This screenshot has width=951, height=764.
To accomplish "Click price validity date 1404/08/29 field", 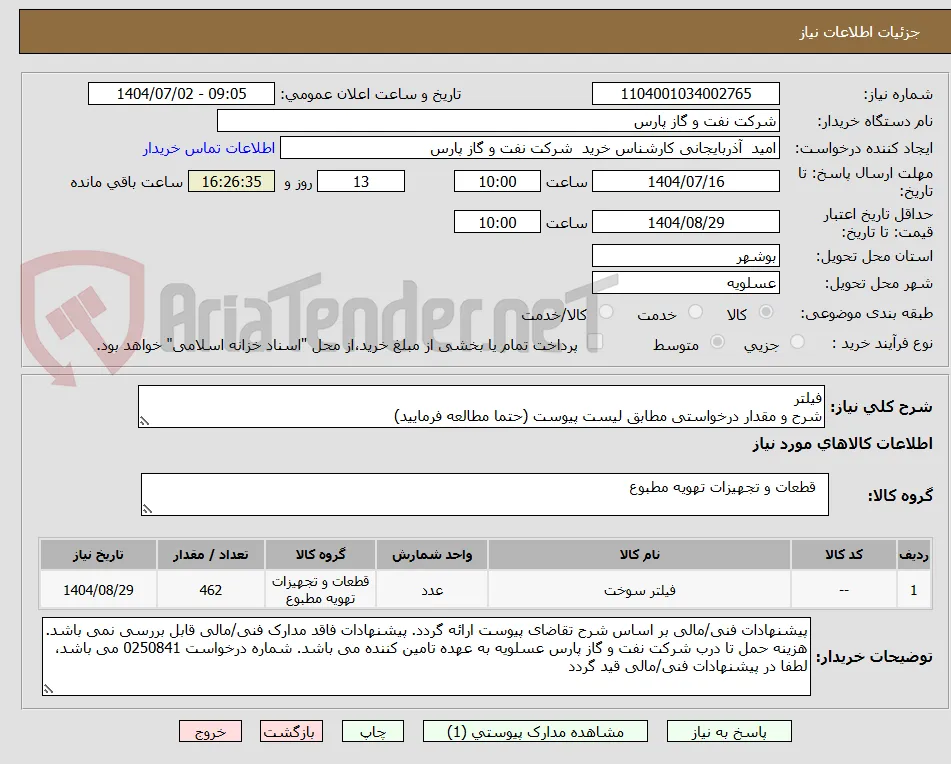I will (x=685, y=222).
